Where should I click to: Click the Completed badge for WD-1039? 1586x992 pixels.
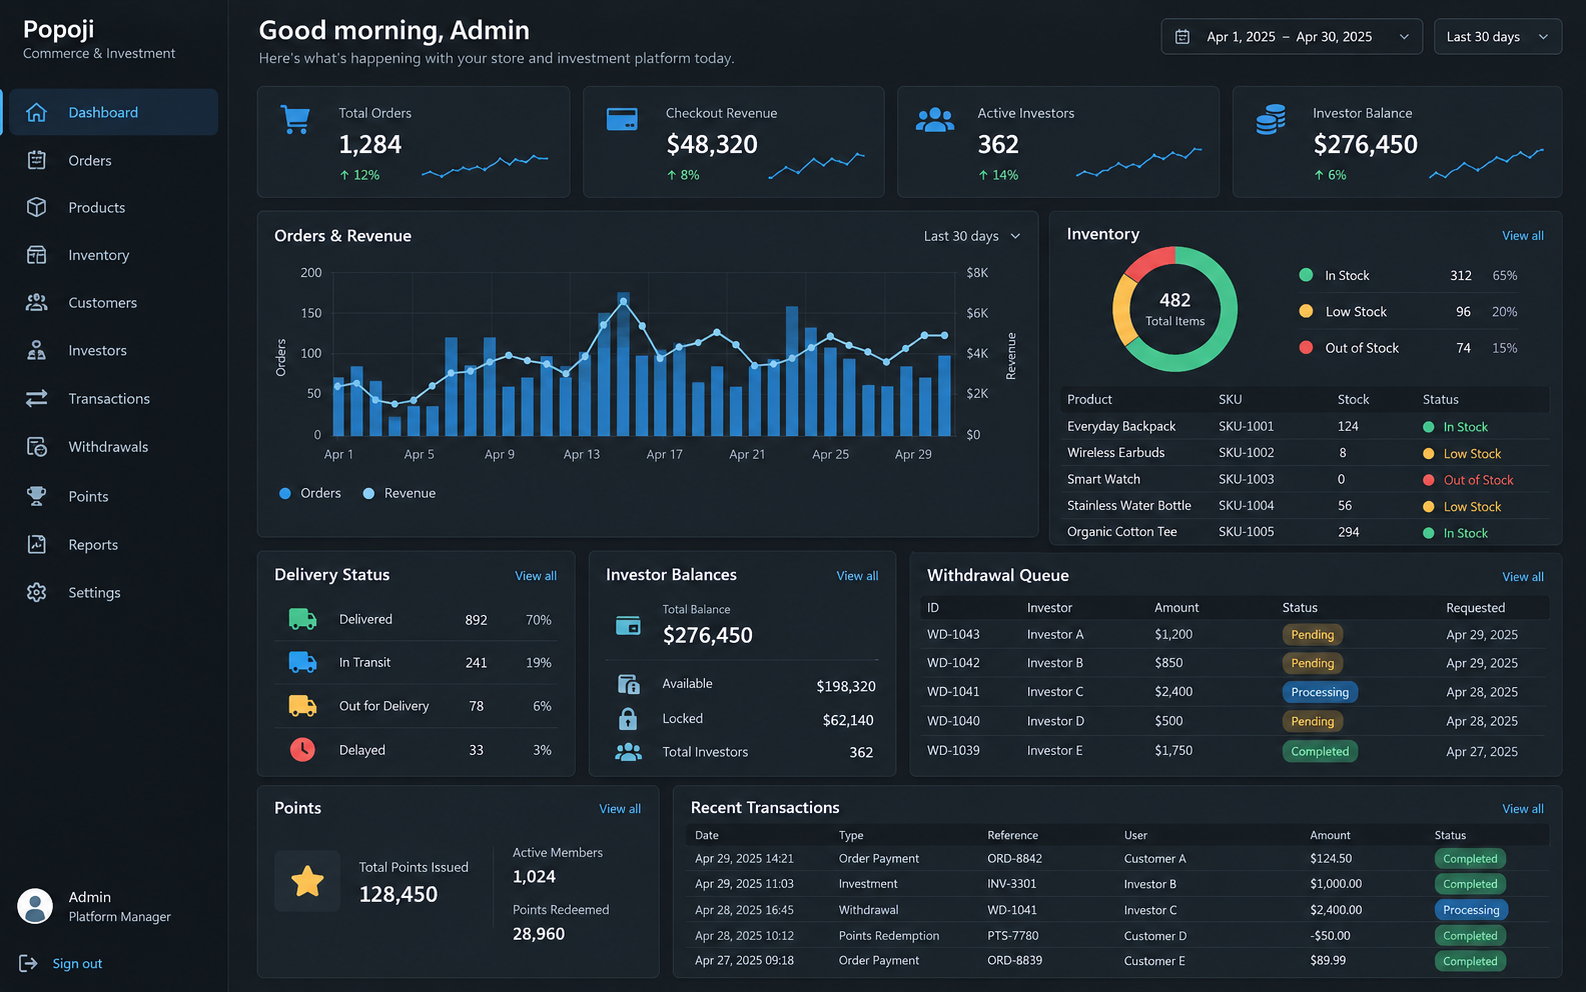click(x=1319, y=751)
